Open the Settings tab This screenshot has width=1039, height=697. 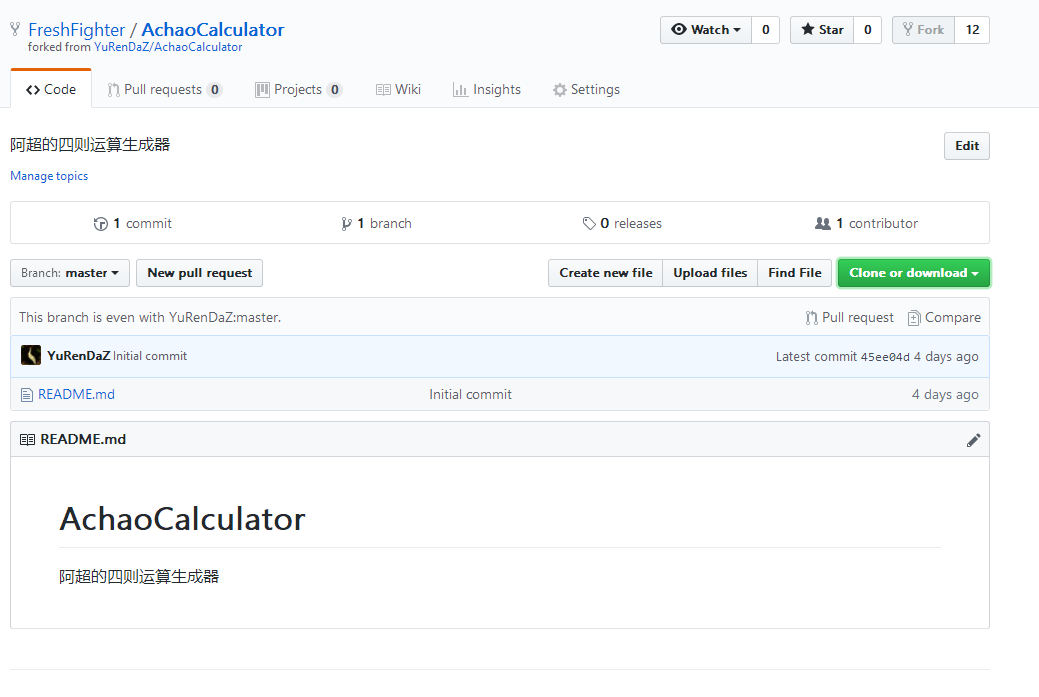[x=586, y=89]
